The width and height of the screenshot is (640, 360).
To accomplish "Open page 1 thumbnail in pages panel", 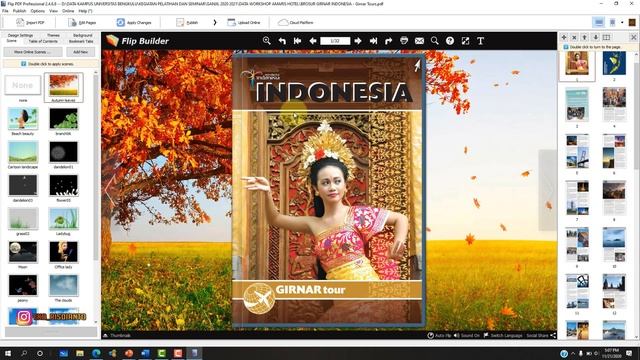I will tap(577, 63).
